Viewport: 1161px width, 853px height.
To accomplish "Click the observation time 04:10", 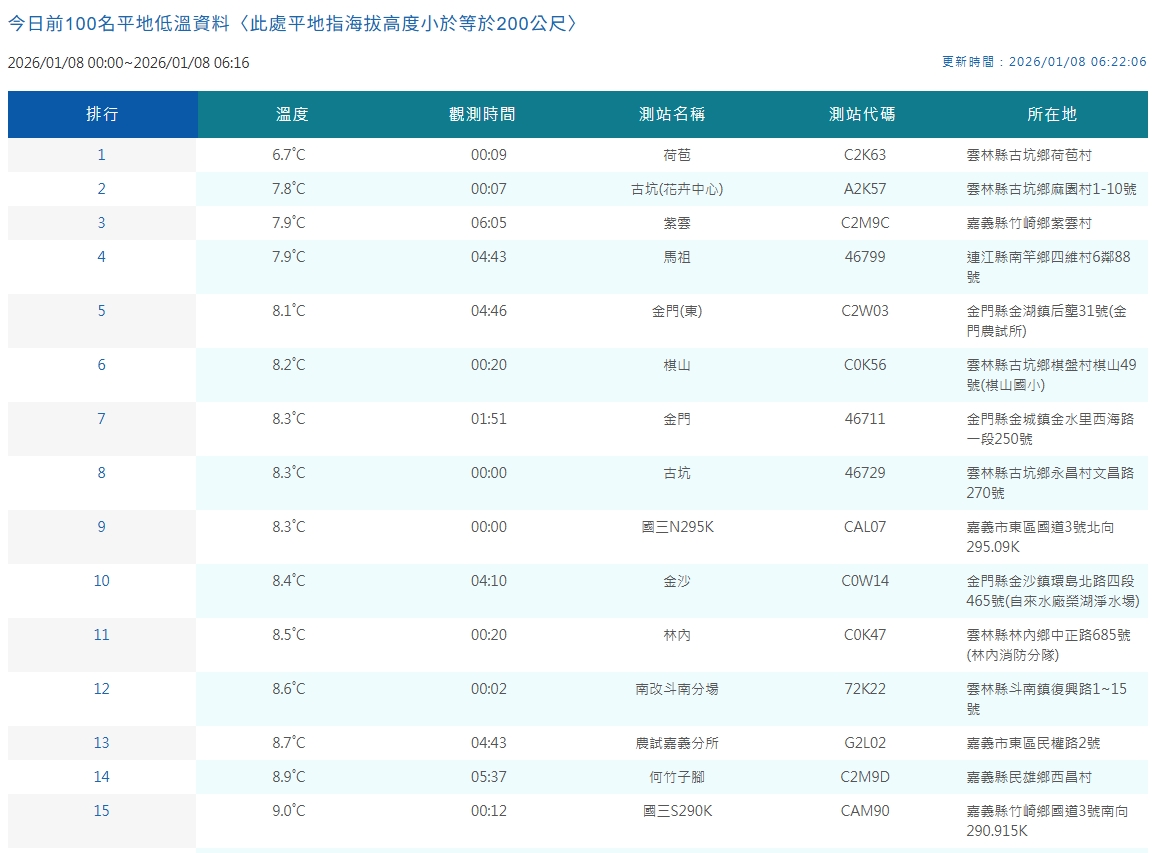I will 489,581.
